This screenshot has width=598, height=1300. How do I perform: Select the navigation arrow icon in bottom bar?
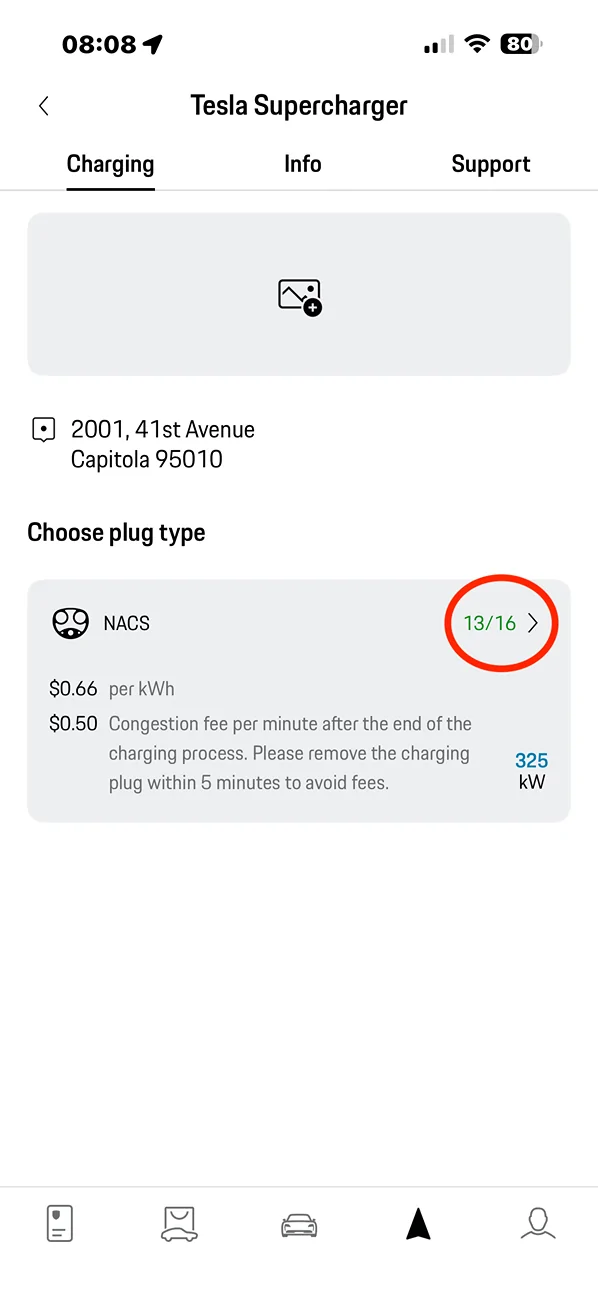418,1222
